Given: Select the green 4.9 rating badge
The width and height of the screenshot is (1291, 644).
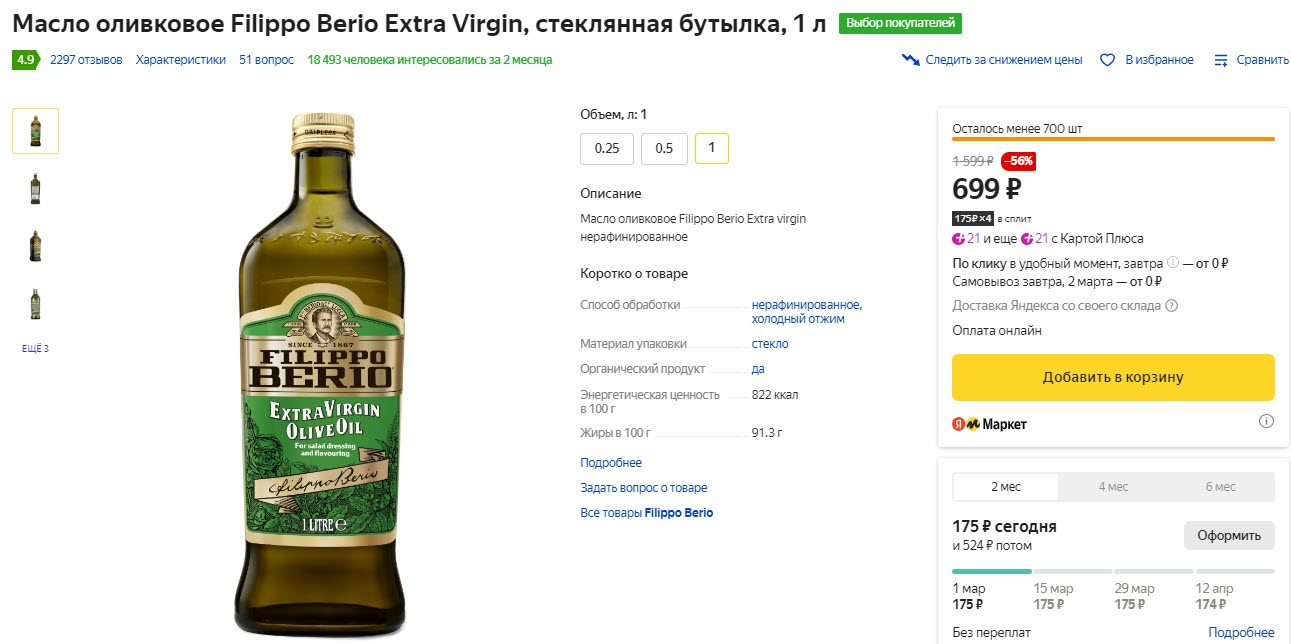Looking at the screenshot, I should (x=24, y=59).
